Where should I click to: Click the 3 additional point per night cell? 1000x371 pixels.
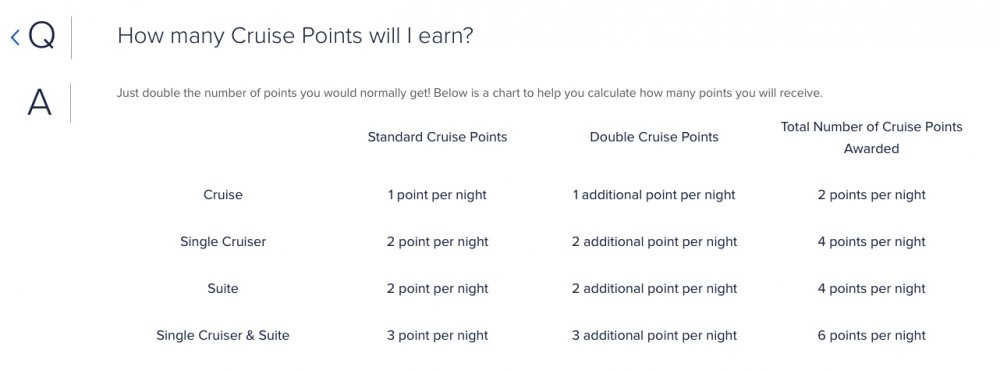click(654, 335)
